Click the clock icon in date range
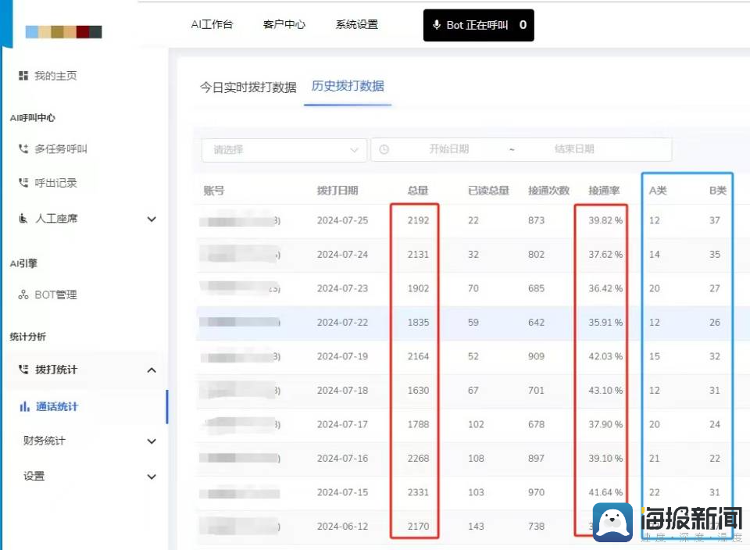750x550 pixels. 384,150
